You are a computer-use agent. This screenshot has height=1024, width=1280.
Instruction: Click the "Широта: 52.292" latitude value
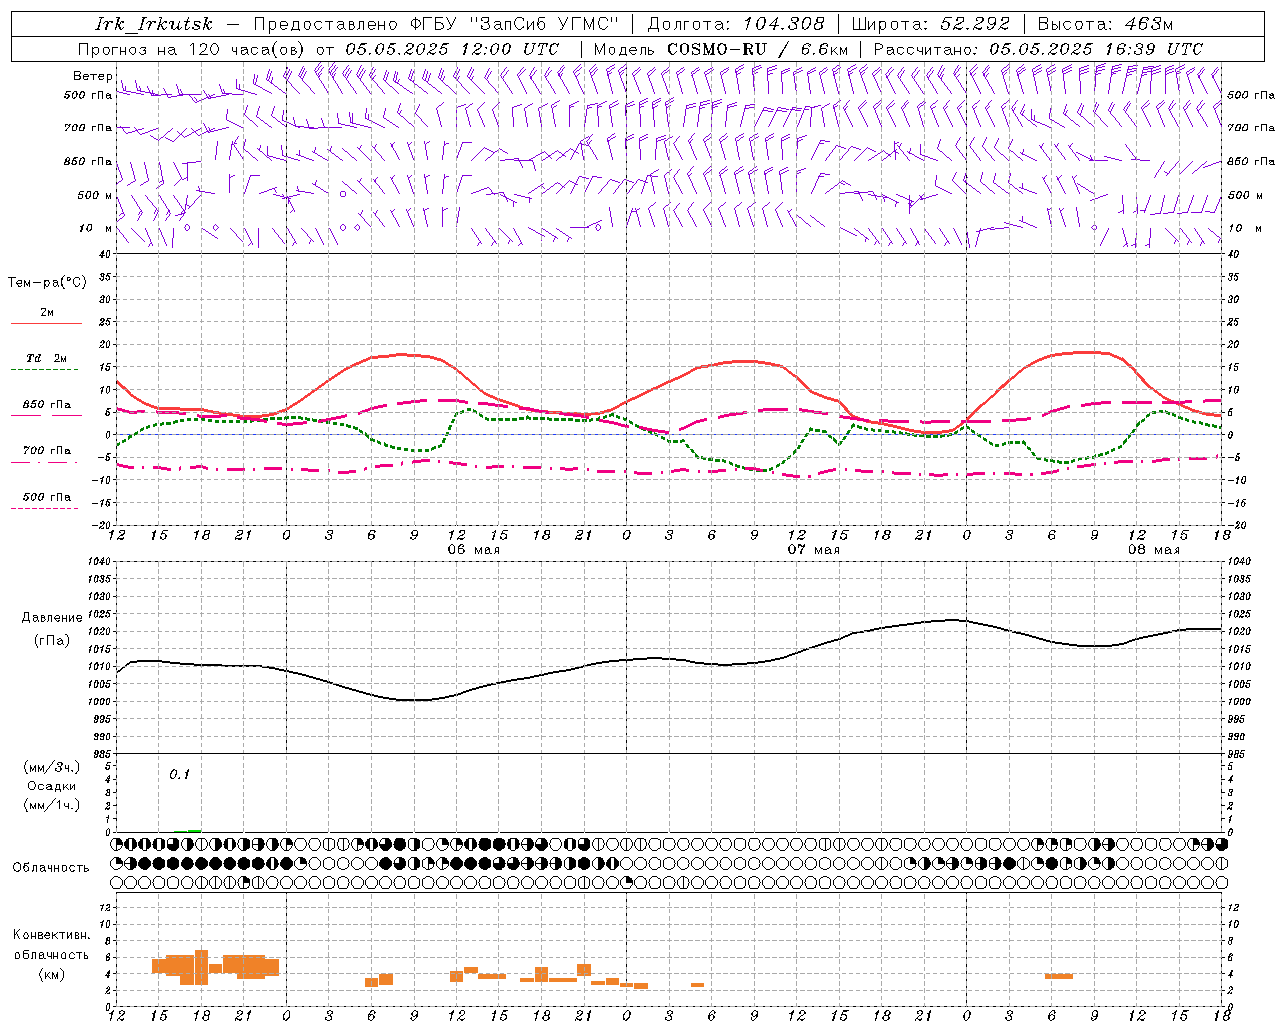930,24
